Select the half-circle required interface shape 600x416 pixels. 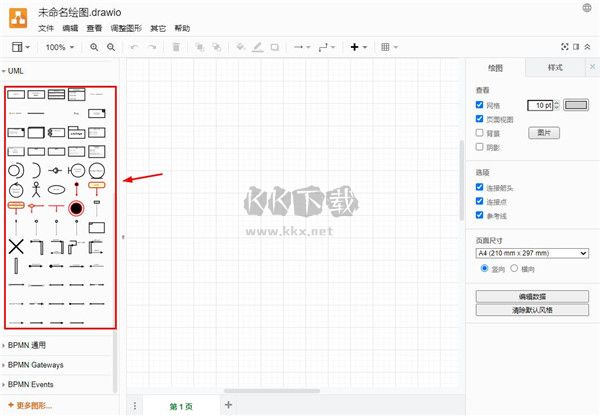click(36, 170)
